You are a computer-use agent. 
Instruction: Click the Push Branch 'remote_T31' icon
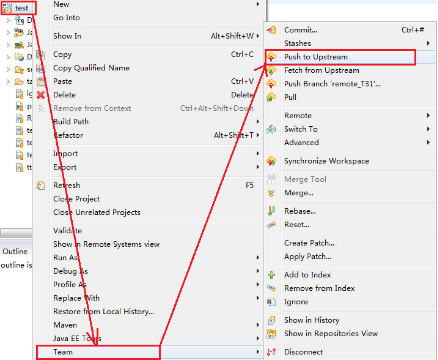(272, 84)
